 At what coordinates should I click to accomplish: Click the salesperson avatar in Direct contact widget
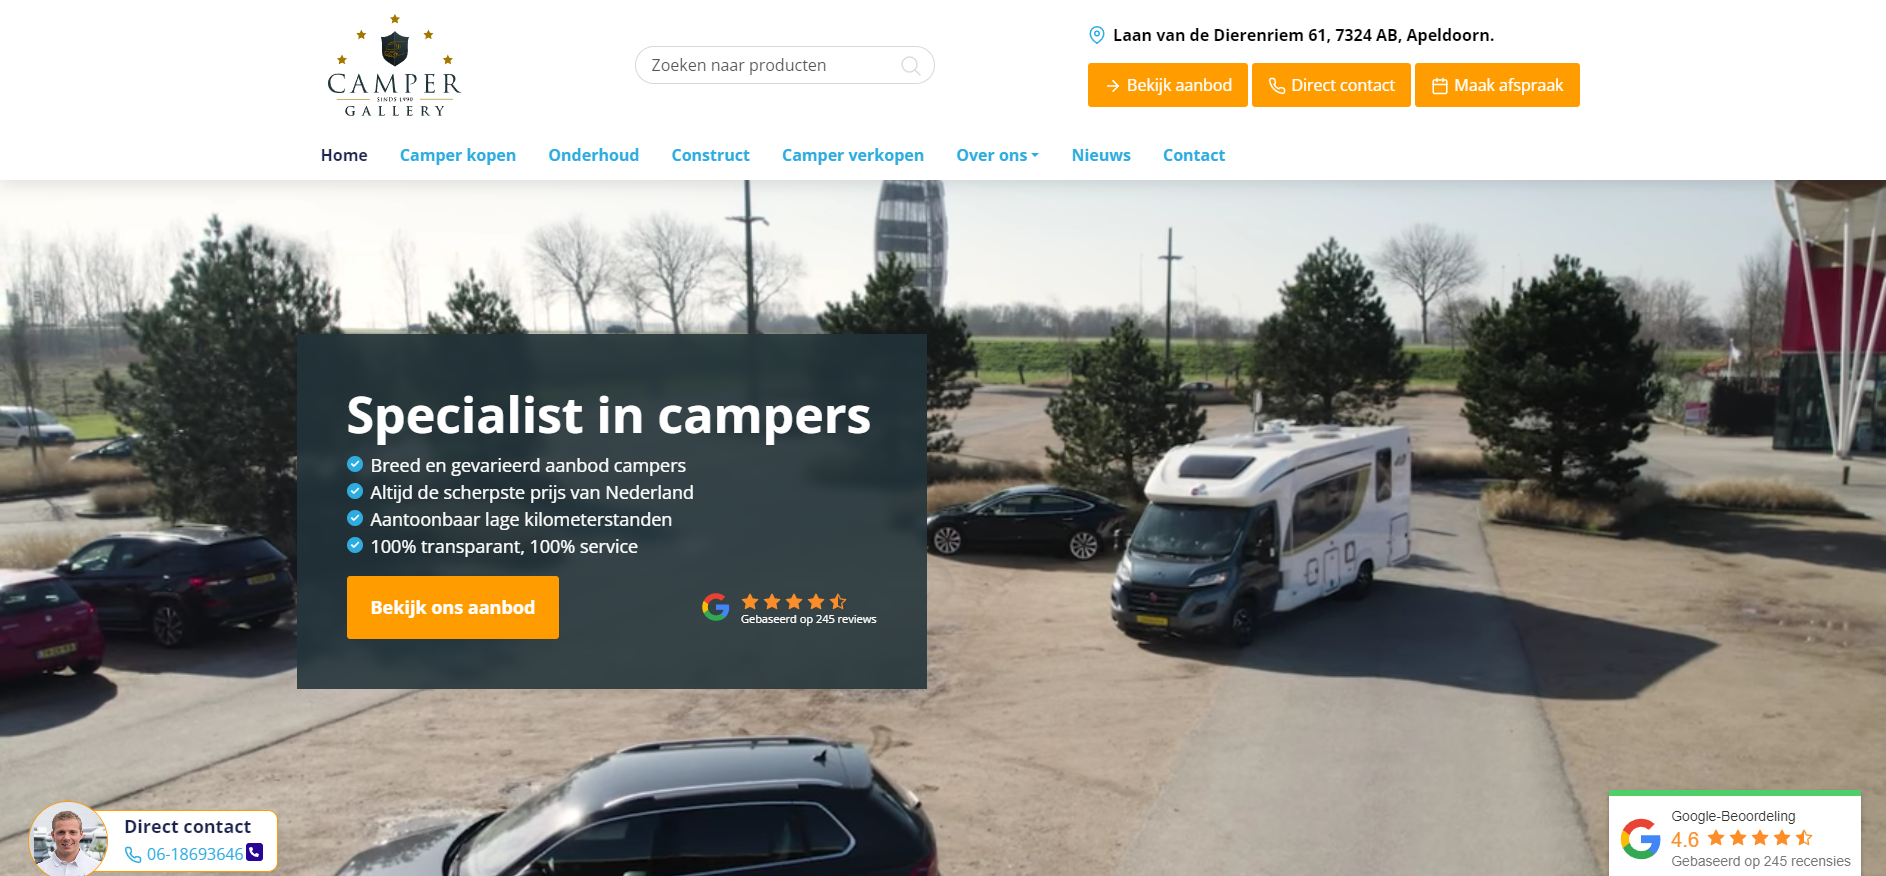click(x=68, y=840)
